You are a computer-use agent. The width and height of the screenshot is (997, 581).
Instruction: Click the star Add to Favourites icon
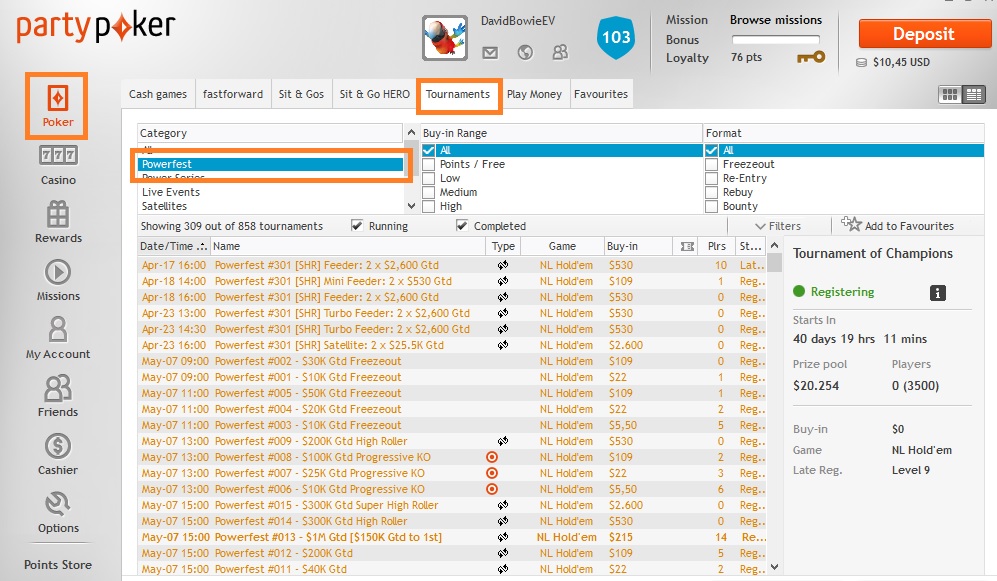[851, 224]
